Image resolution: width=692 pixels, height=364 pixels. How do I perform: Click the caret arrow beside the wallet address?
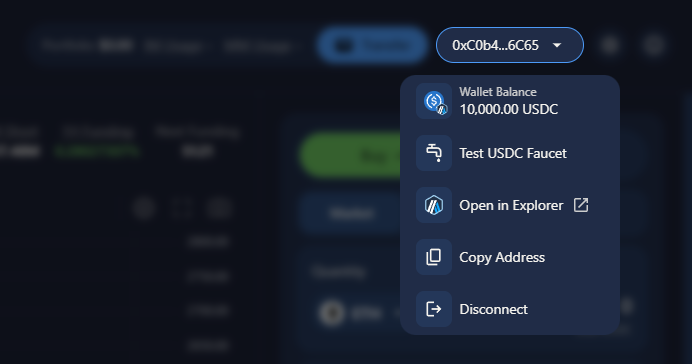point(557,45)
